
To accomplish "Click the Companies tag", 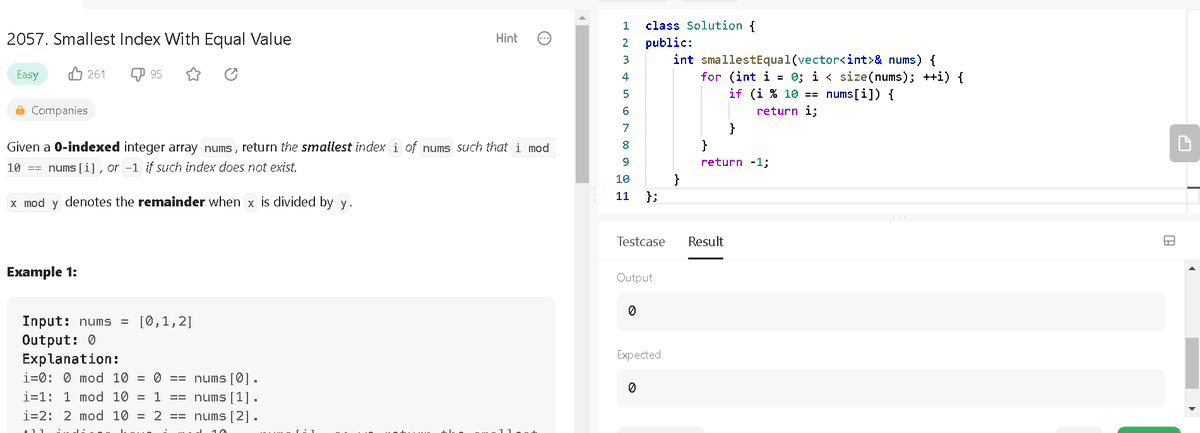I will coord(51,110).
